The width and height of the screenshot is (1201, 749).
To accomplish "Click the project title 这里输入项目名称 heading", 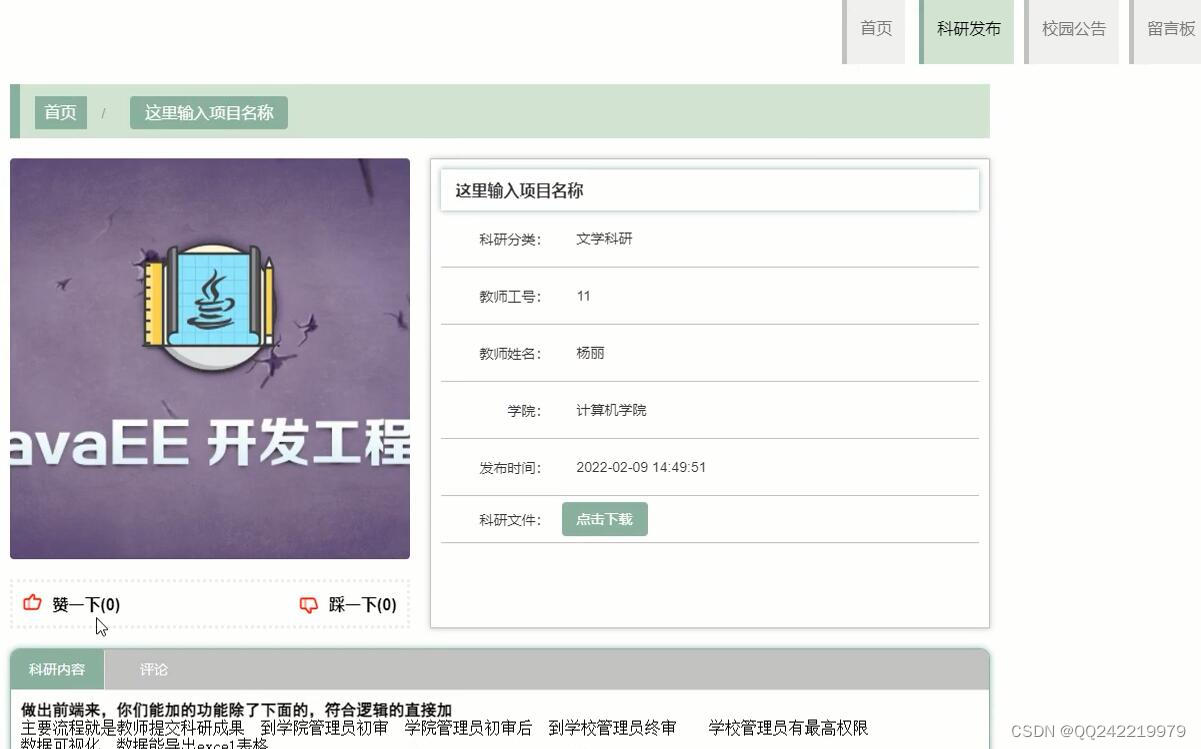I will tap(520, 191).
